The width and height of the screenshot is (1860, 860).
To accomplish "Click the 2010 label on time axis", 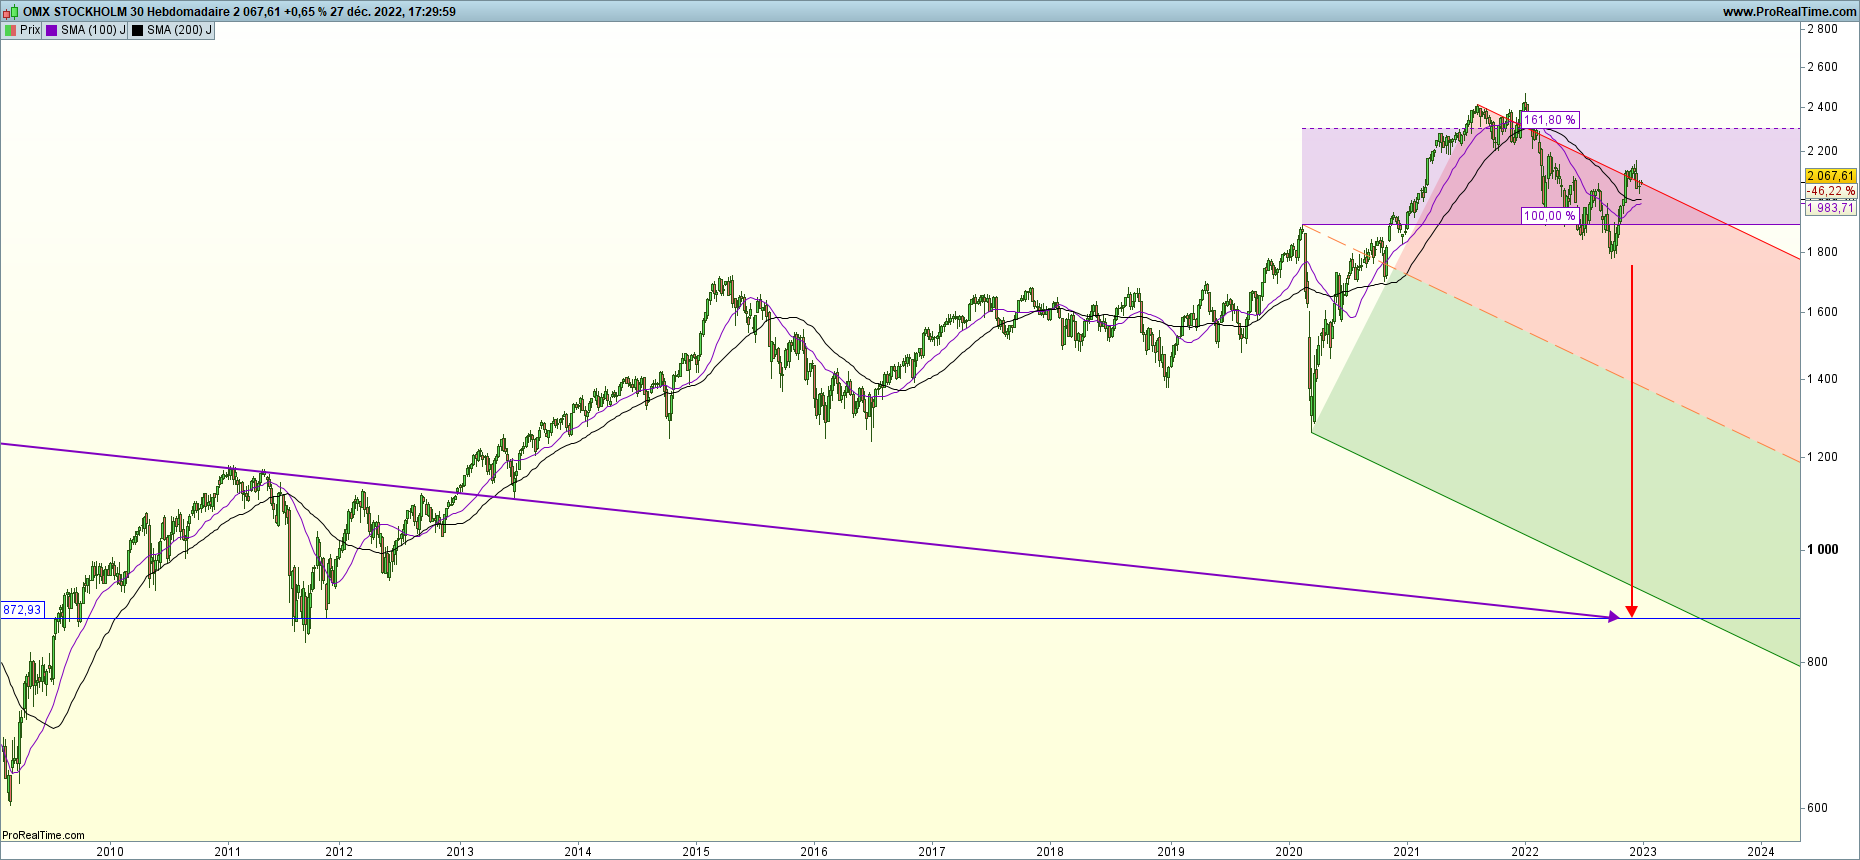I will click(x=110, y=852).
